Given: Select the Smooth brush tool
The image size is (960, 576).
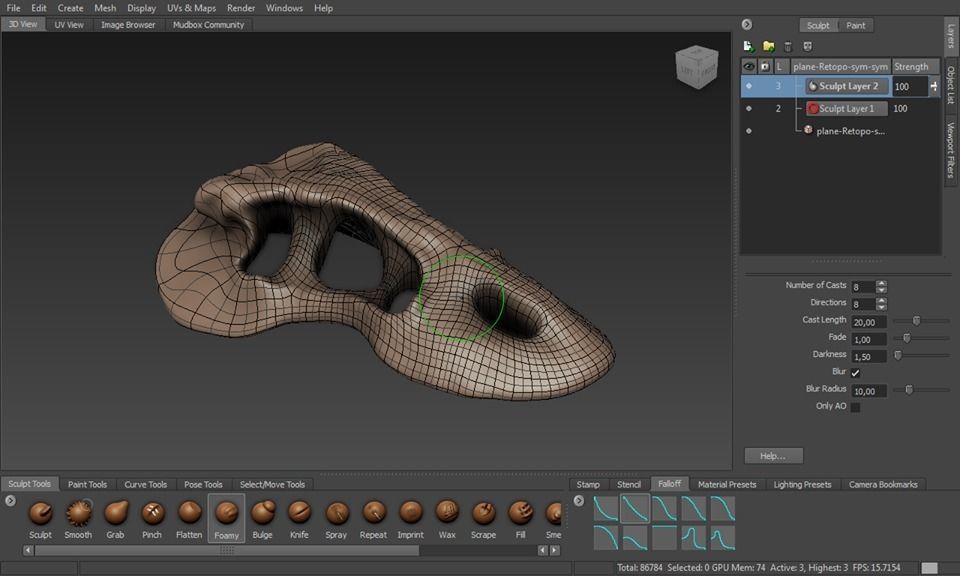Looking at the screenshot, I should [78, 519].
